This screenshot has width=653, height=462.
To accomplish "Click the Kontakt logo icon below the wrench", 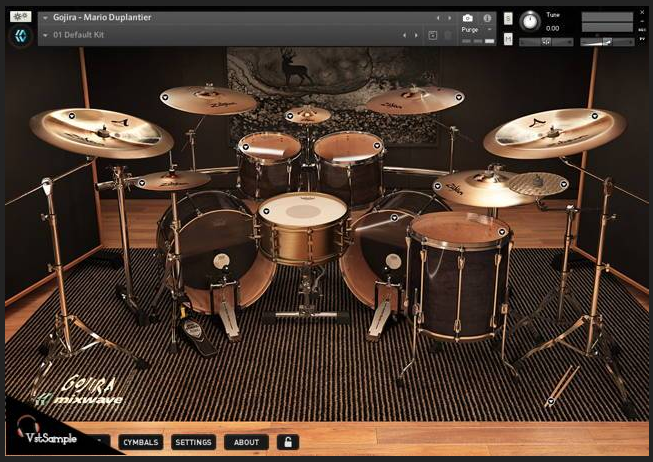I will (20, 36).
